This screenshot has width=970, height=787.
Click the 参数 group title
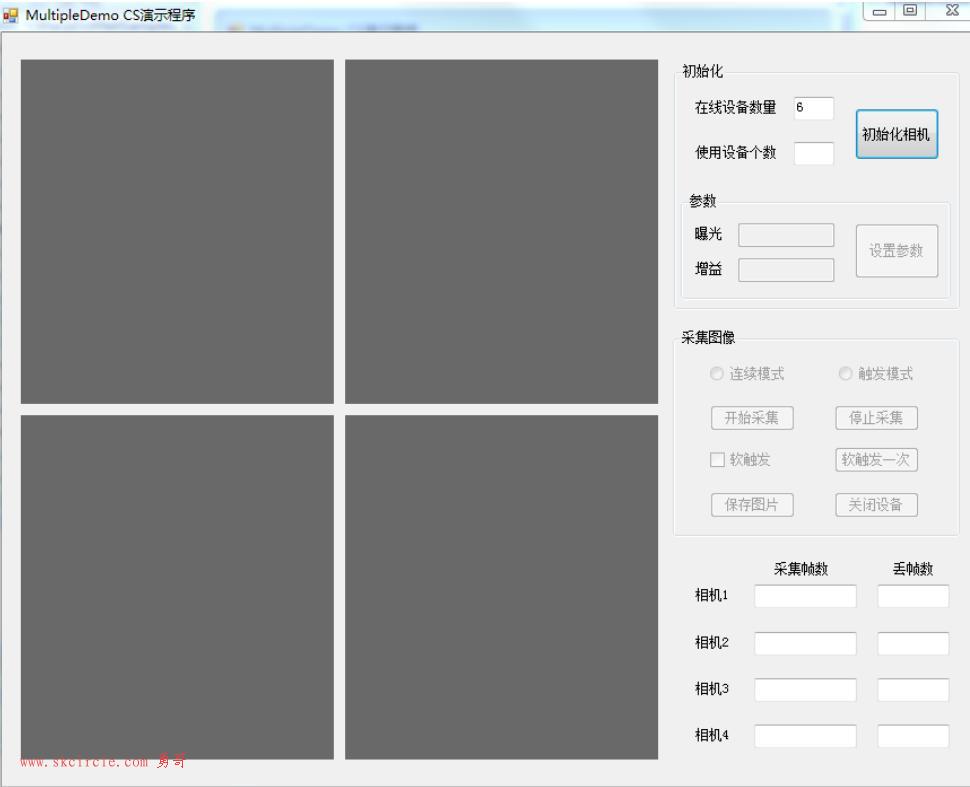click(x=703, y=201)
